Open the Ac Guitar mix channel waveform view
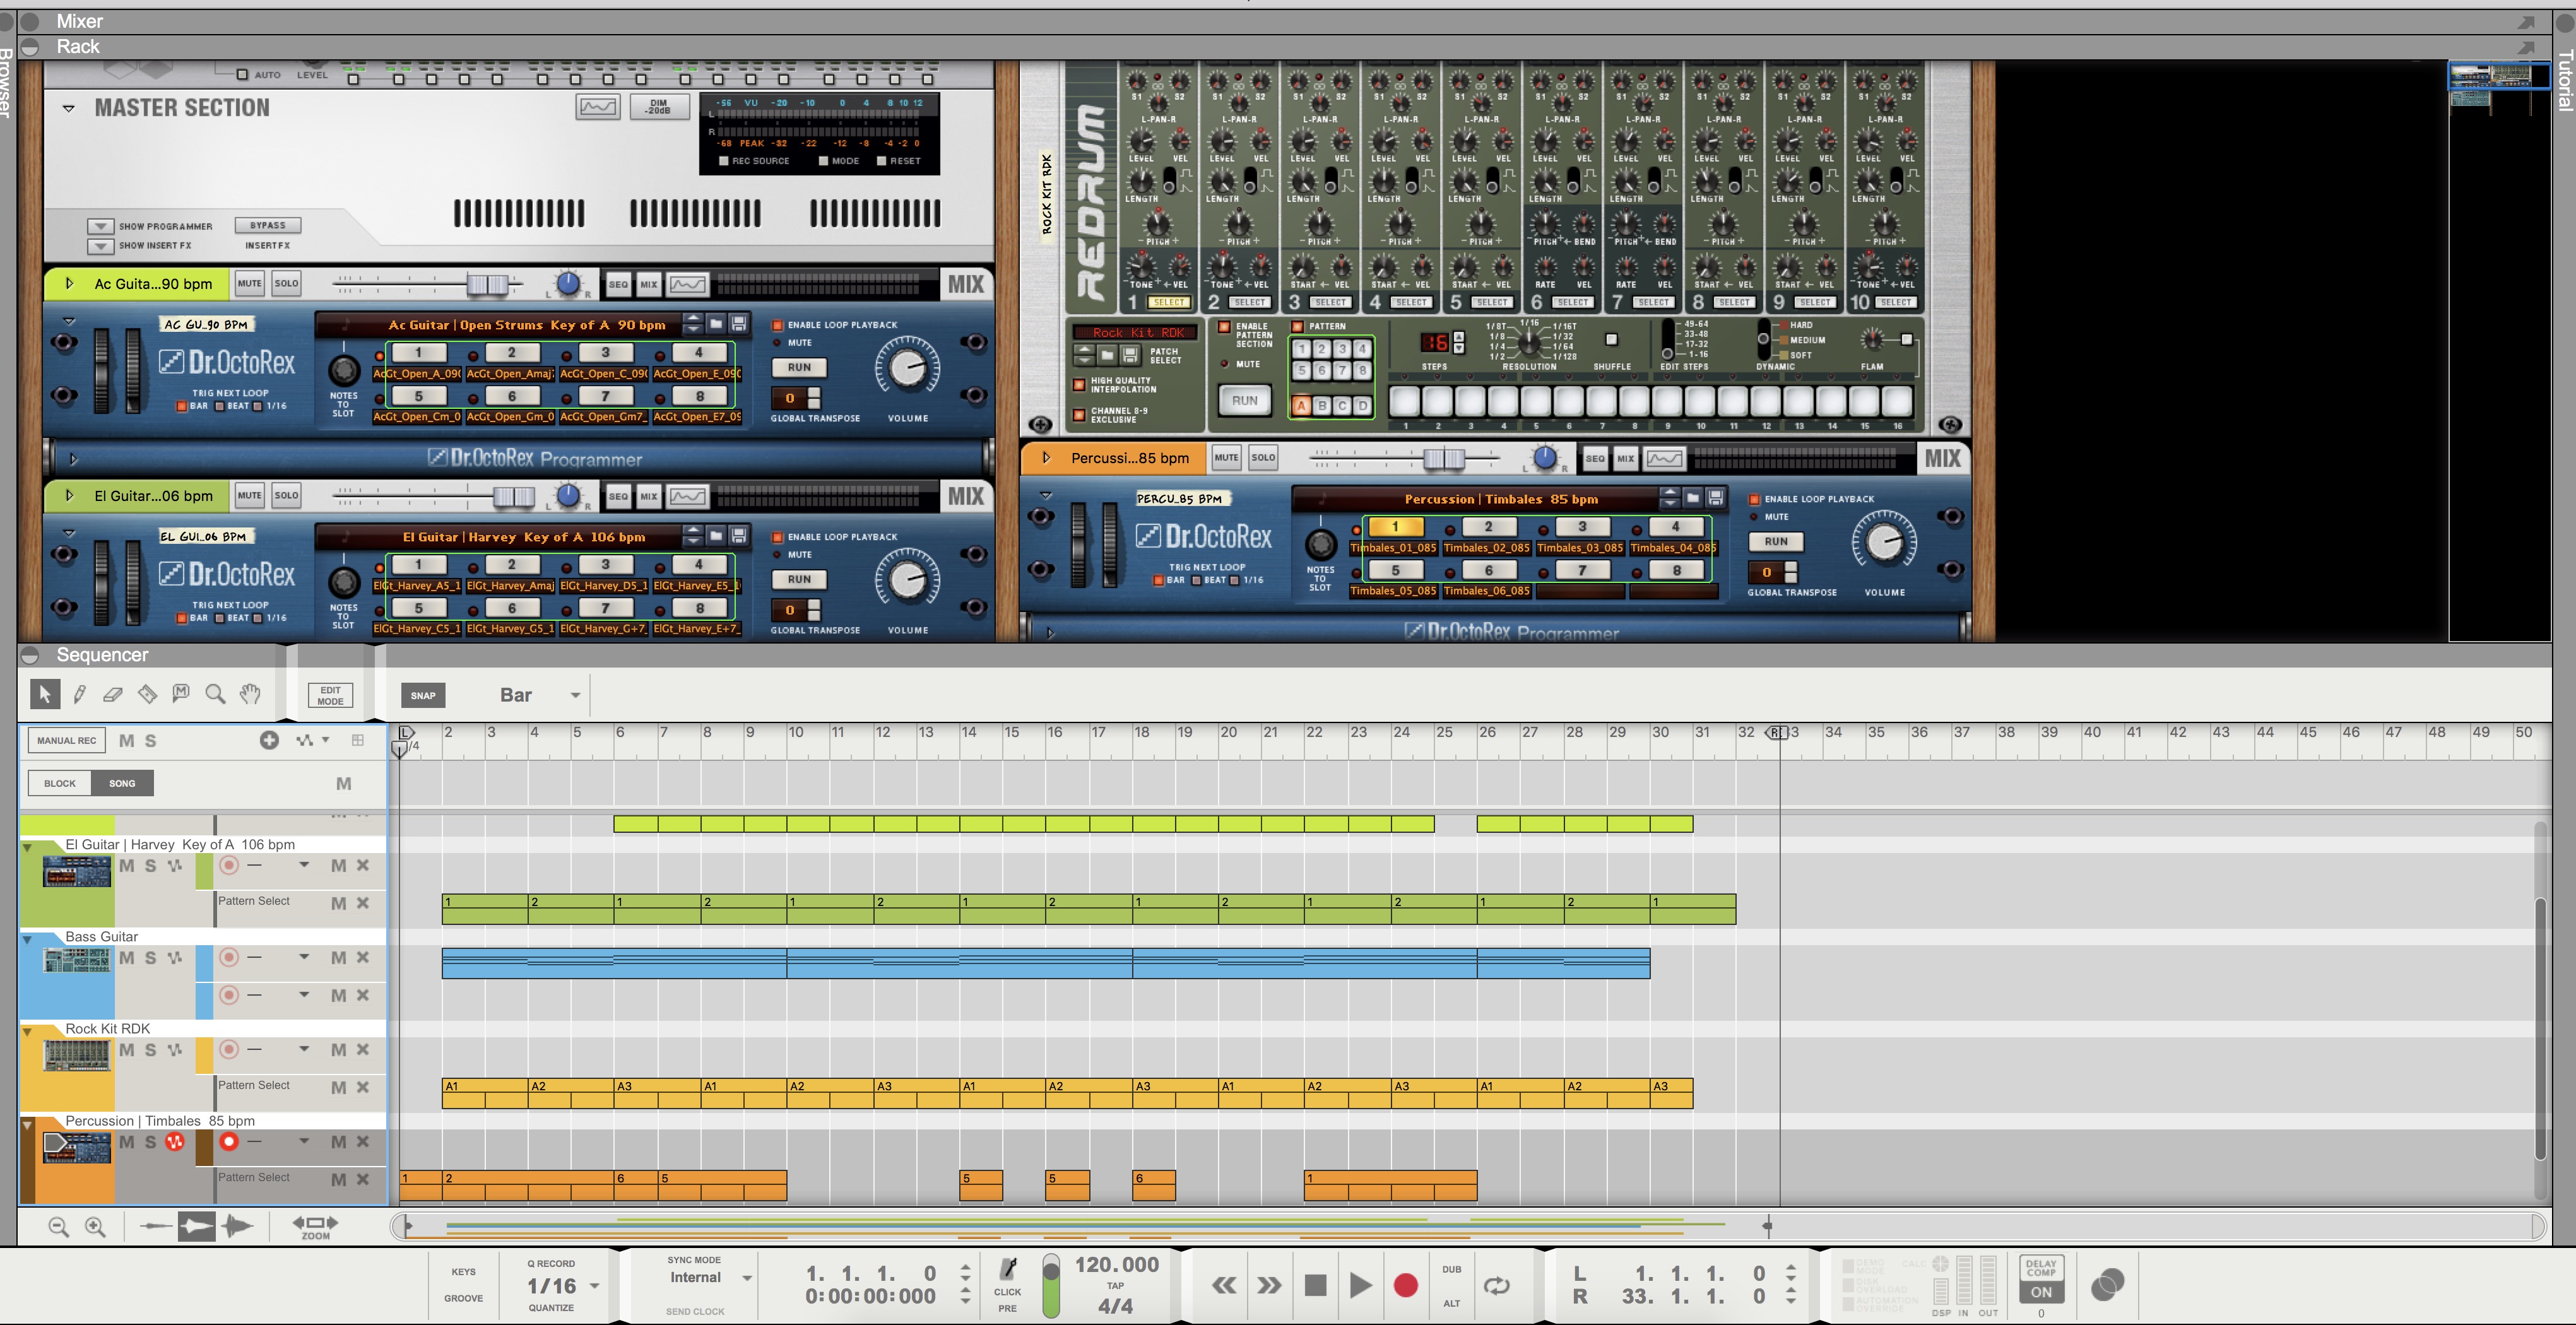 pyautogui.click(x=688, y=284)
